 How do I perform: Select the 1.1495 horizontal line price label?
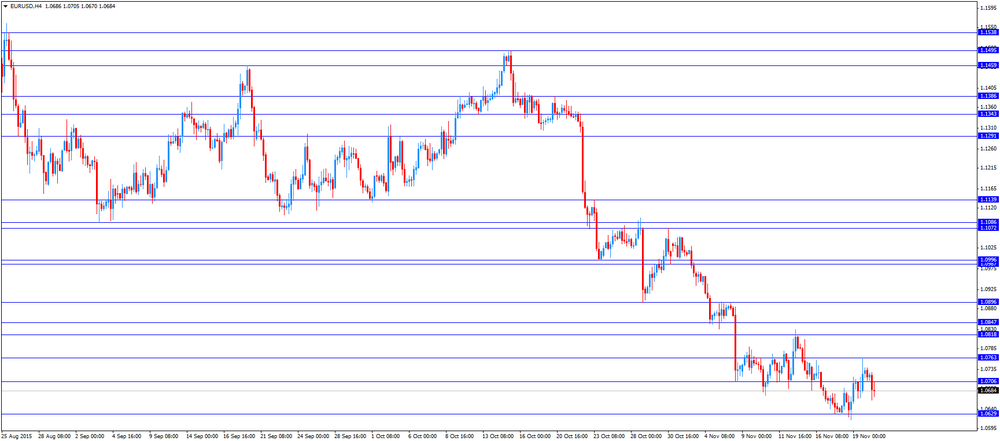point(988,50)
